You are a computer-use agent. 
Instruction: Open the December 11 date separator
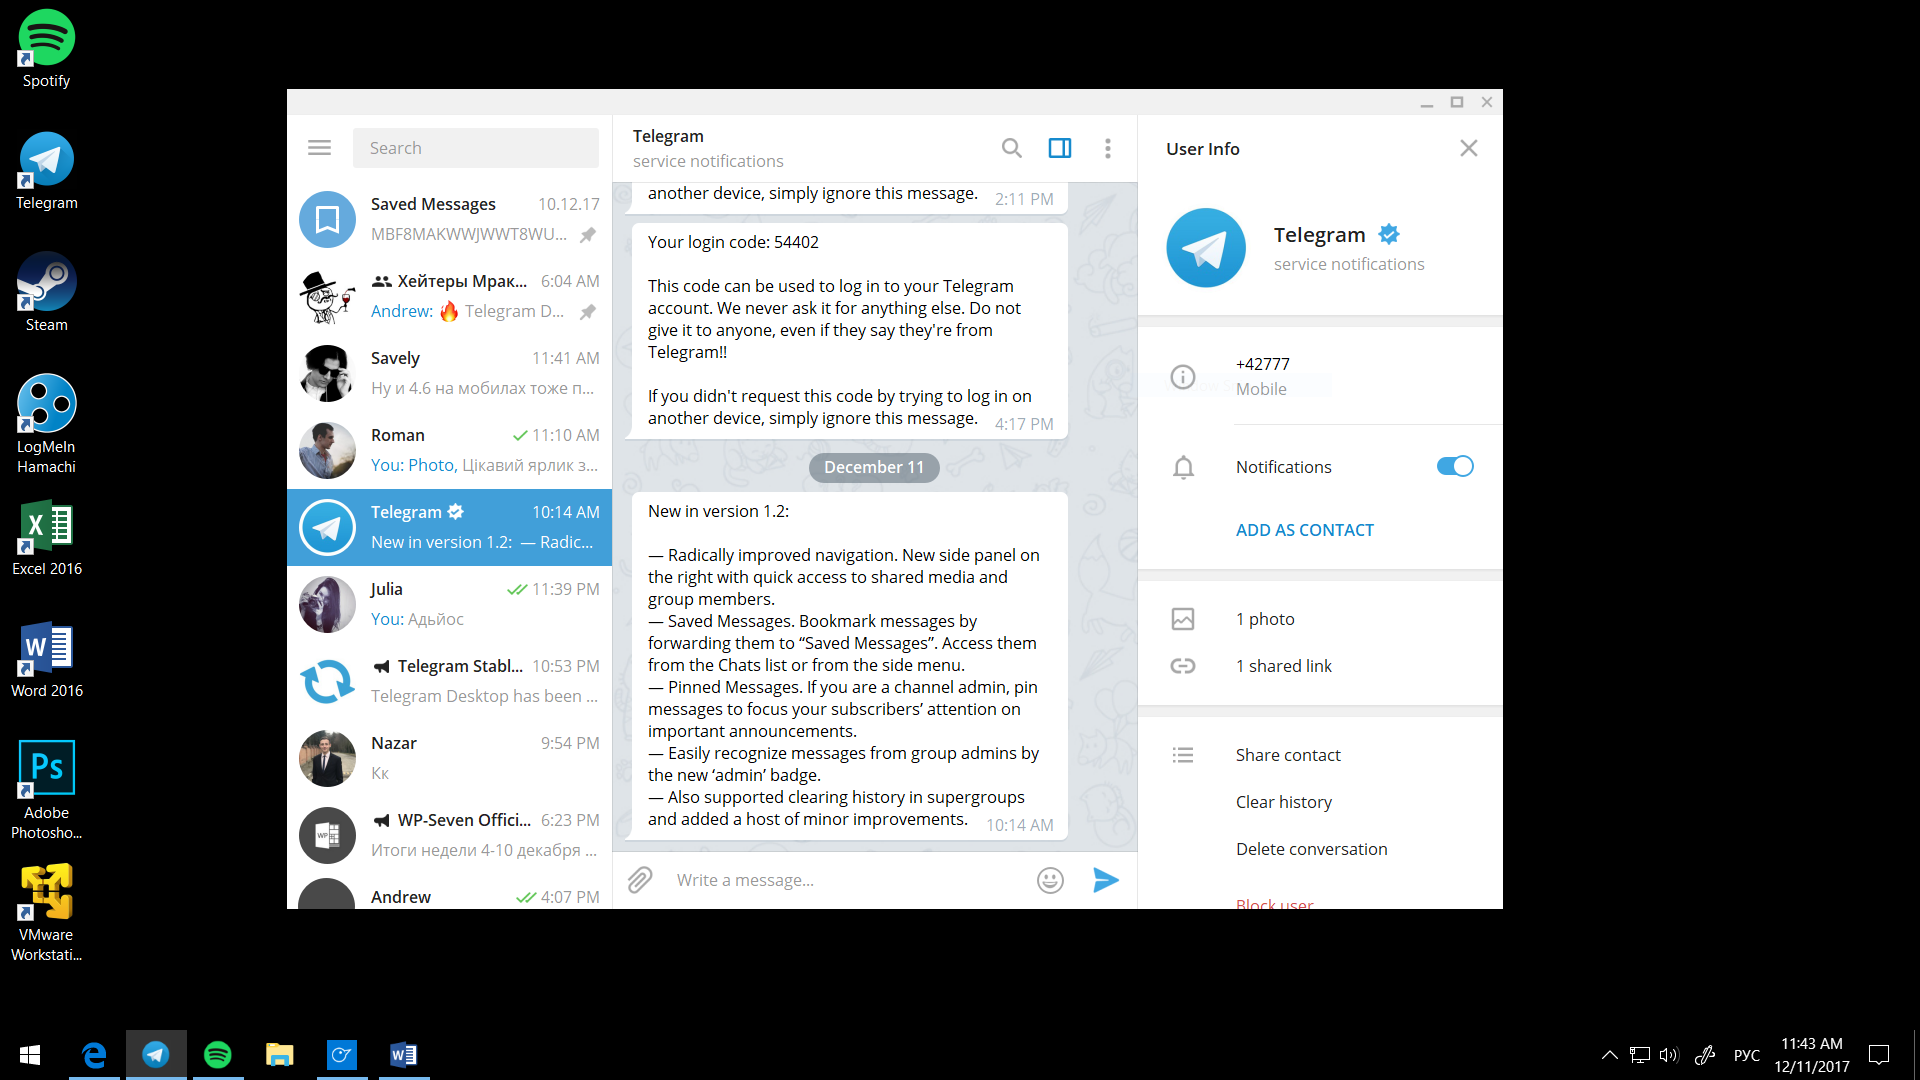point(873,465)
